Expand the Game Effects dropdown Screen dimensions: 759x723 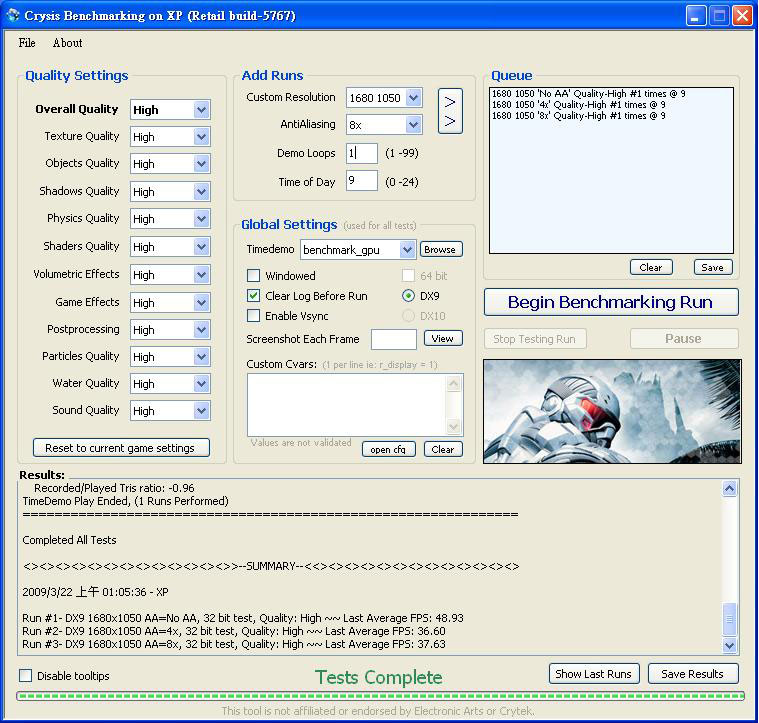(x=201, y=303)
